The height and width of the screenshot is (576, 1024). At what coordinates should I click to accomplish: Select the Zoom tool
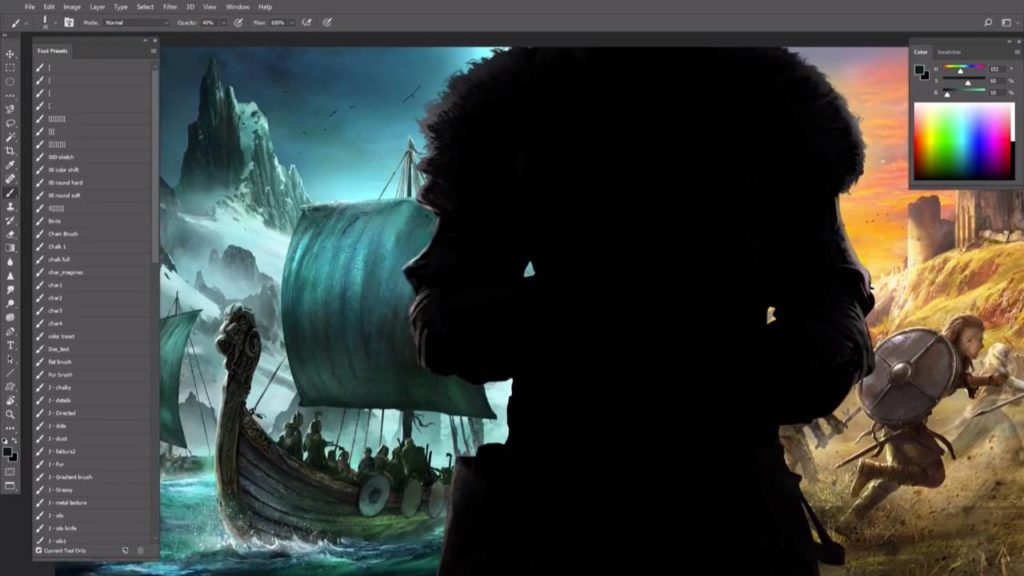(x=9, y=413)
